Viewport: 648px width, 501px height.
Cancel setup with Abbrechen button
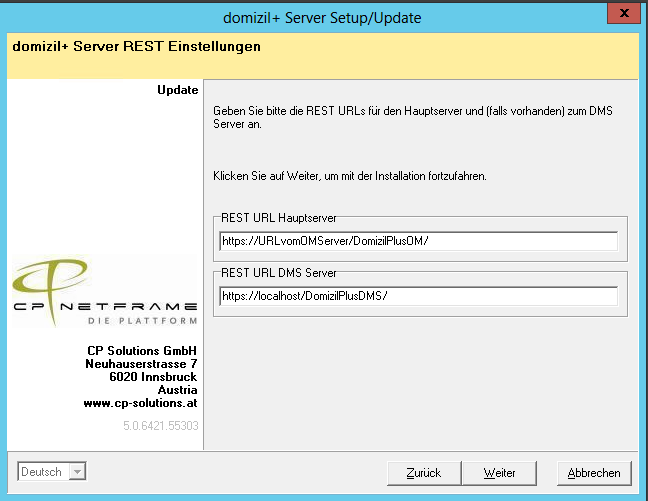594,473
